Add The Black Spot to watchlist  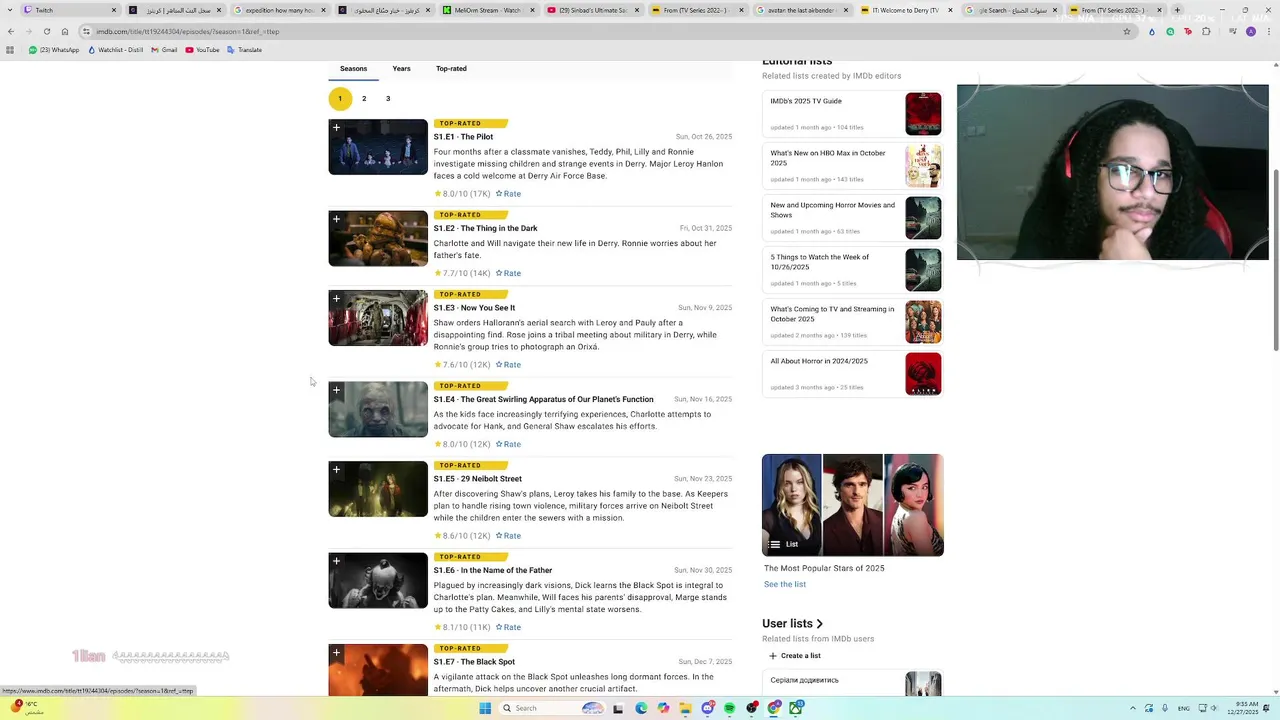click(x=336, y=653)
